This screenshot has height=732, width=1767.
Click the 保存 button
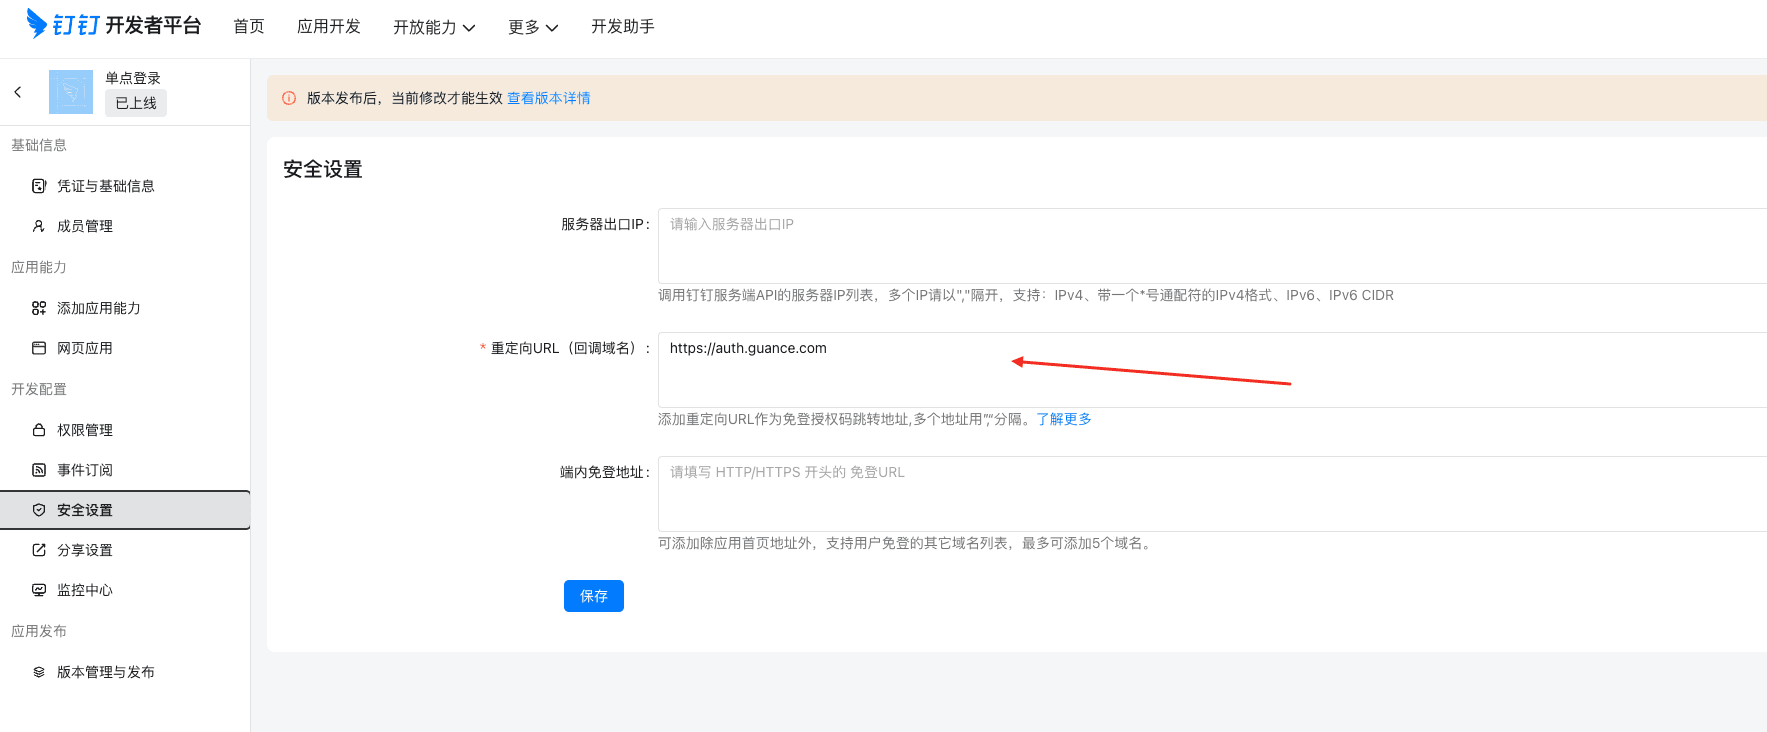coord(594,596)
